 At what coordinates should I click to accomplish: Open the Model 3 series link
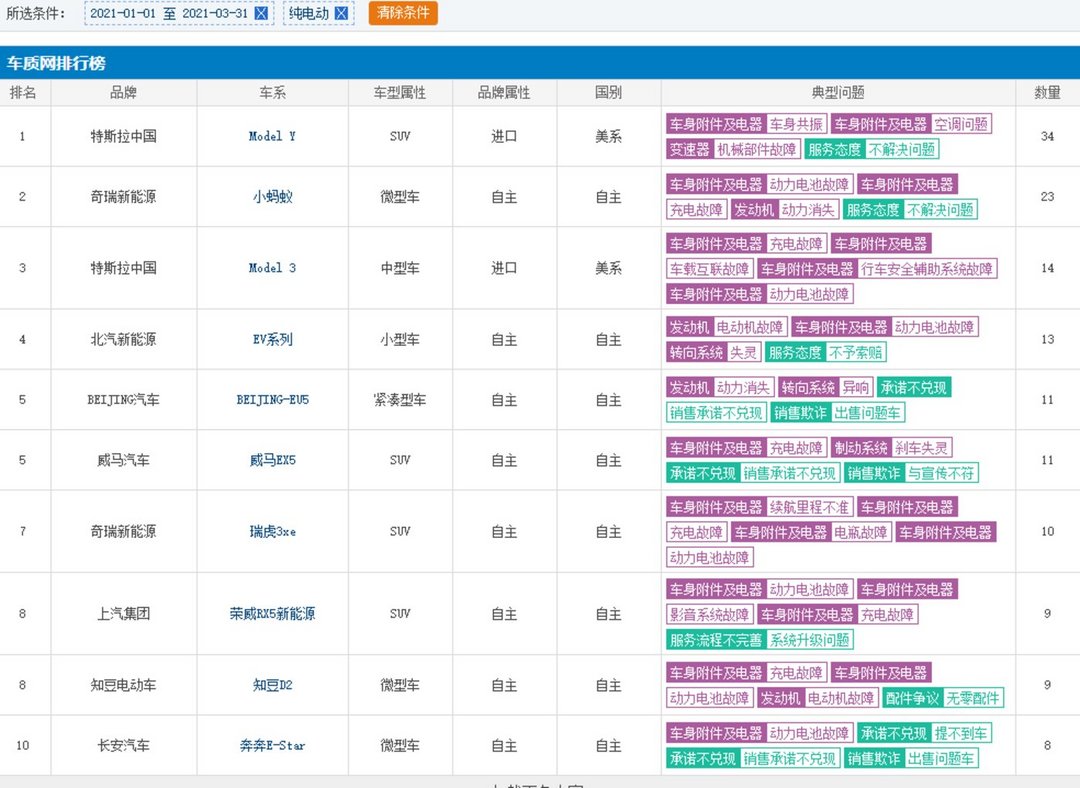(272, 268)
